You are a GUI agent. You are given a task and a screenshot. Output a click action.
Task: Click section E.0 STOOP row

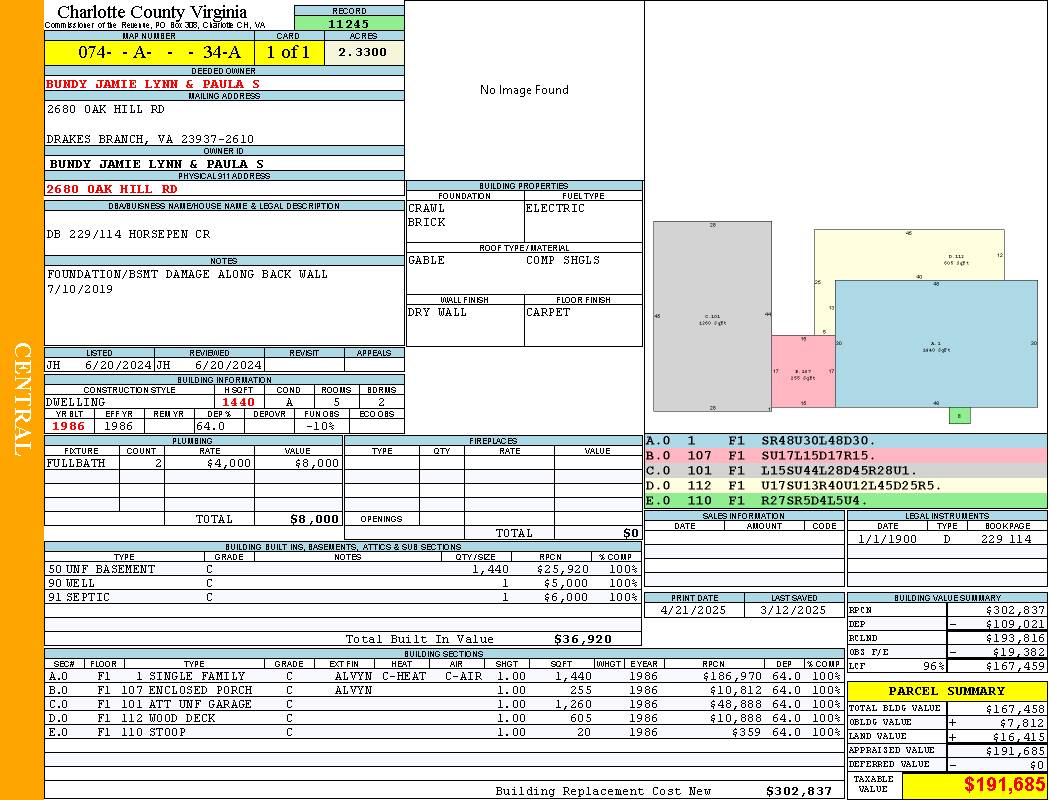click(445, 732)
